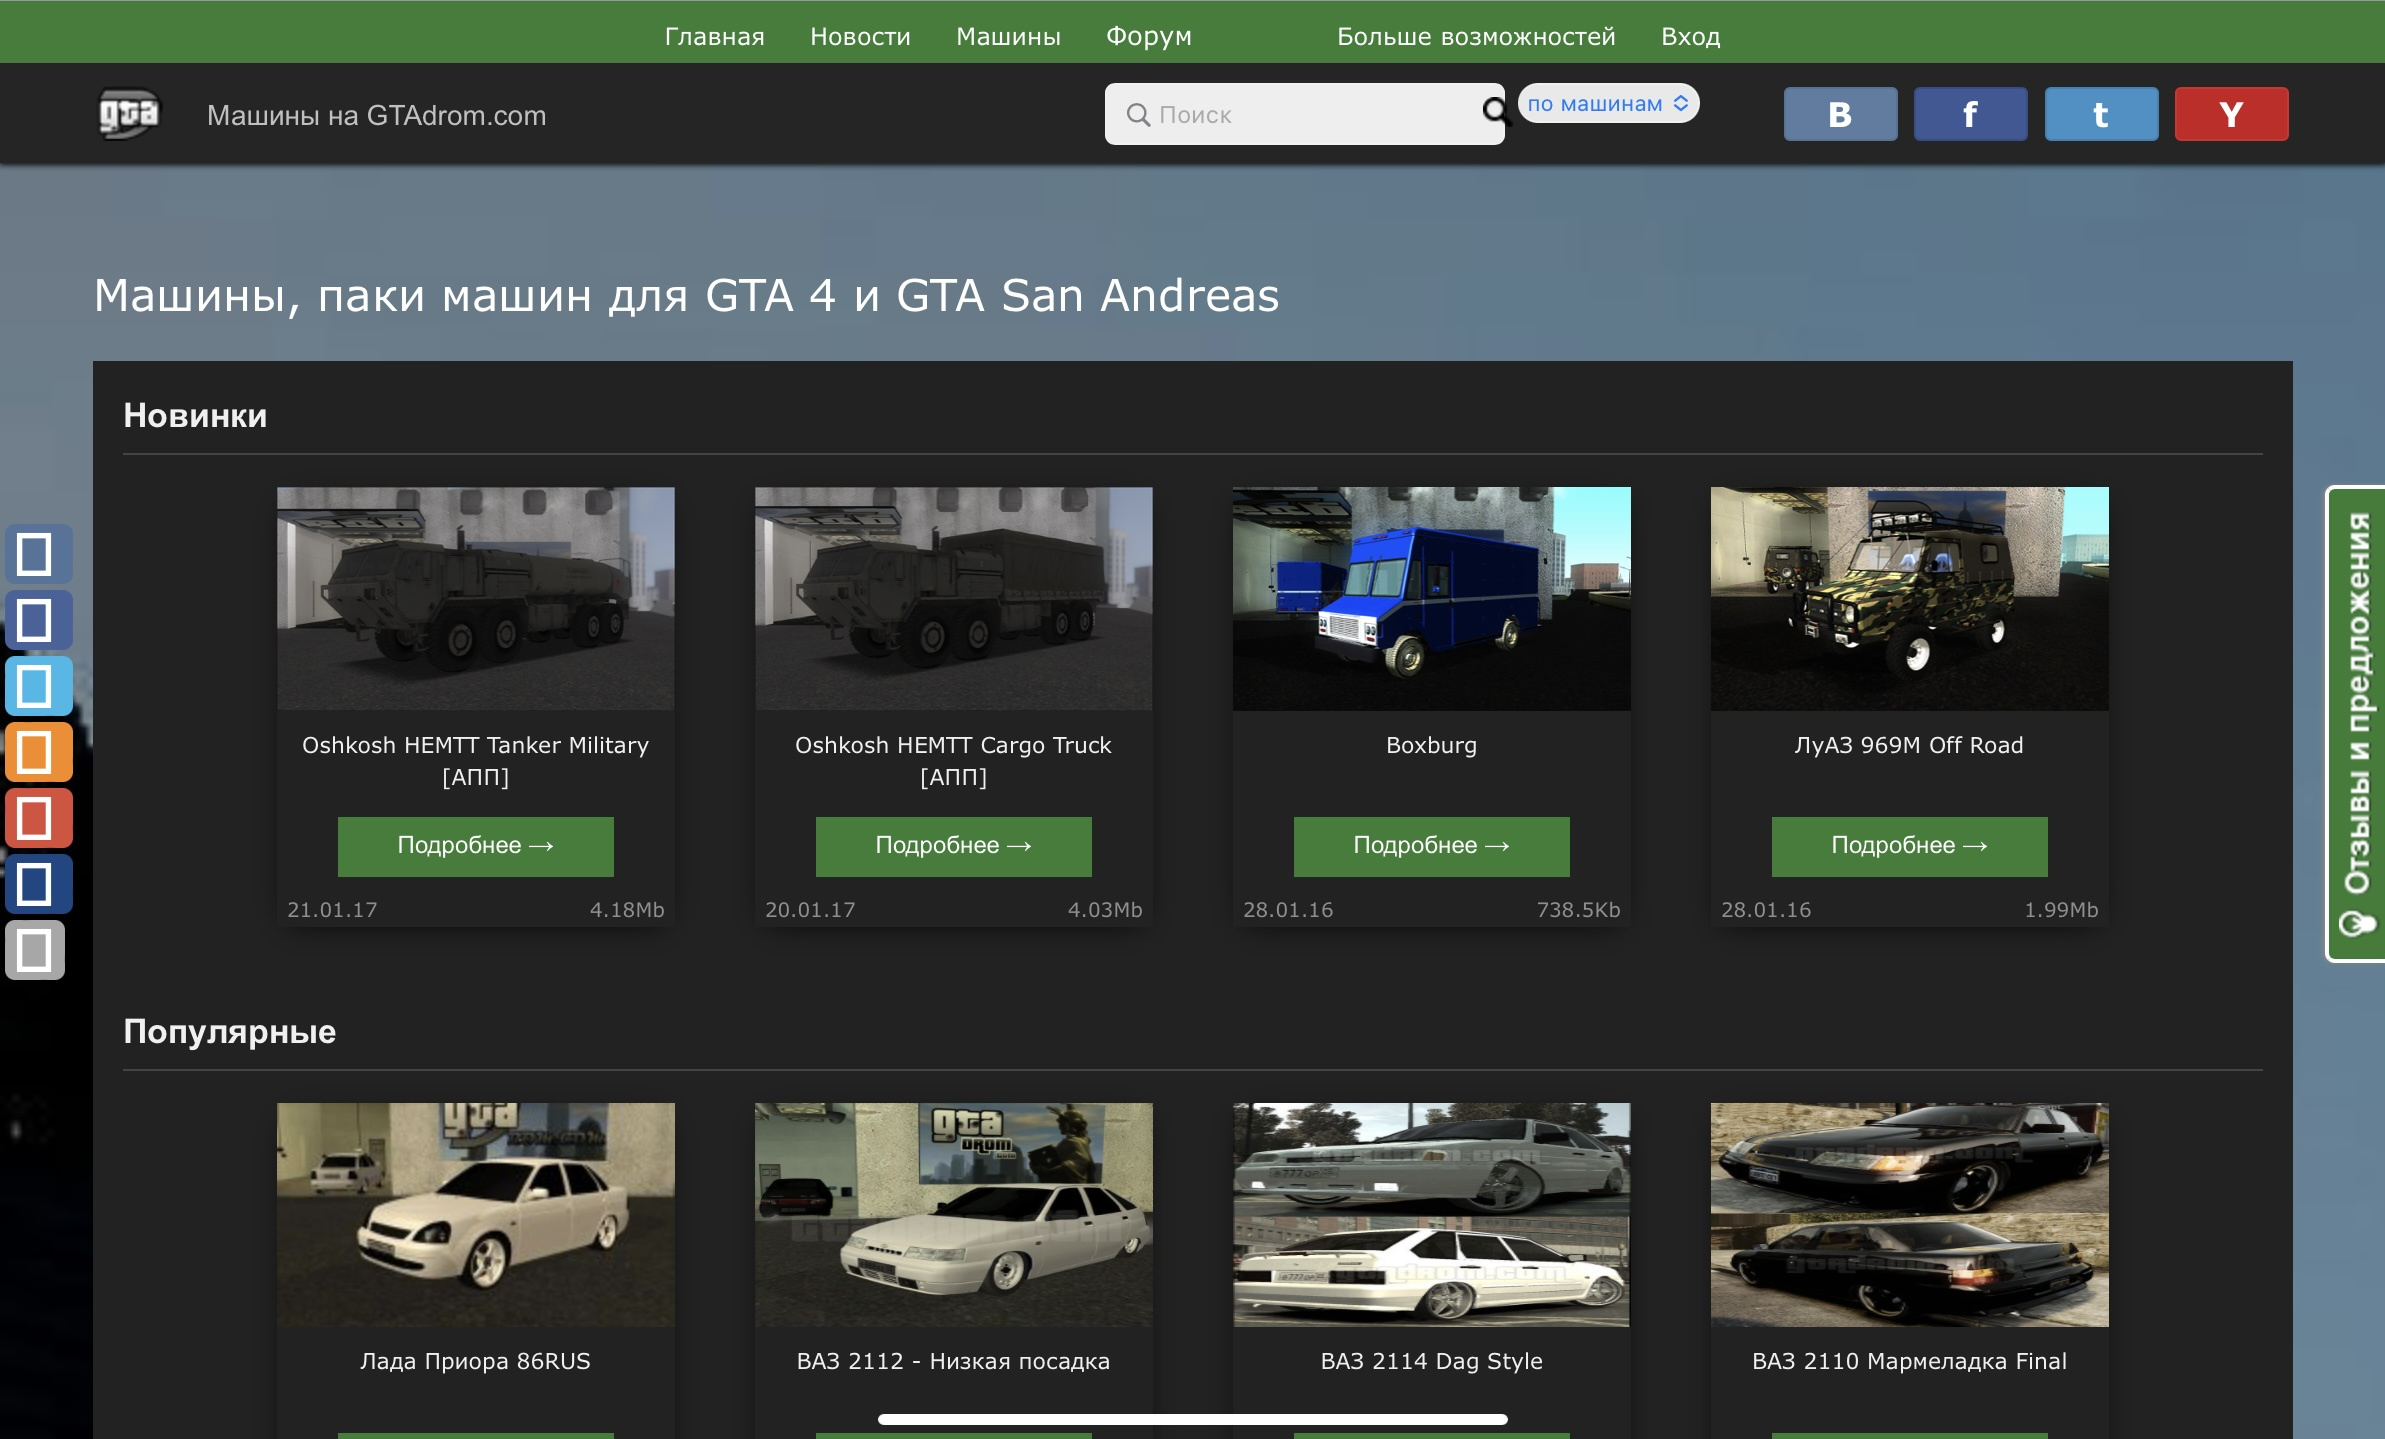Click the '28.01.16' date on ЛуАЗ card

point(1766,910)
